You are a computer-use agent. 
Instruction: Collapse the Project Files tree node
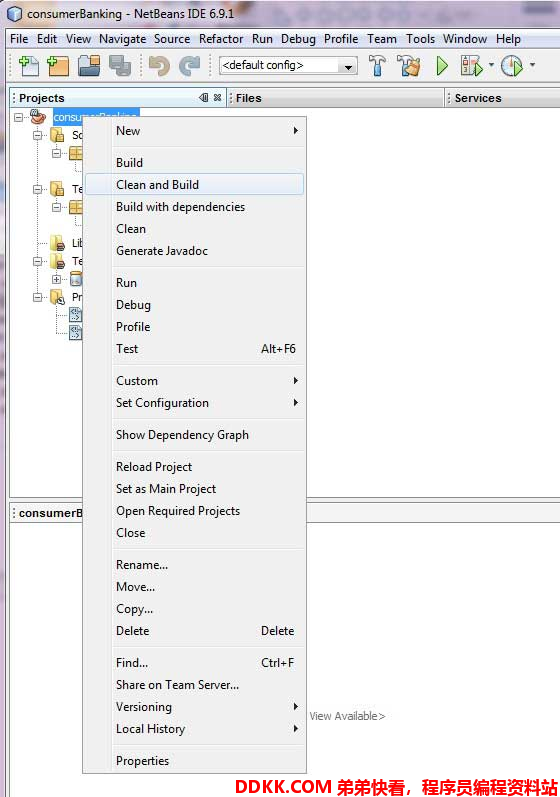point(38,297)
